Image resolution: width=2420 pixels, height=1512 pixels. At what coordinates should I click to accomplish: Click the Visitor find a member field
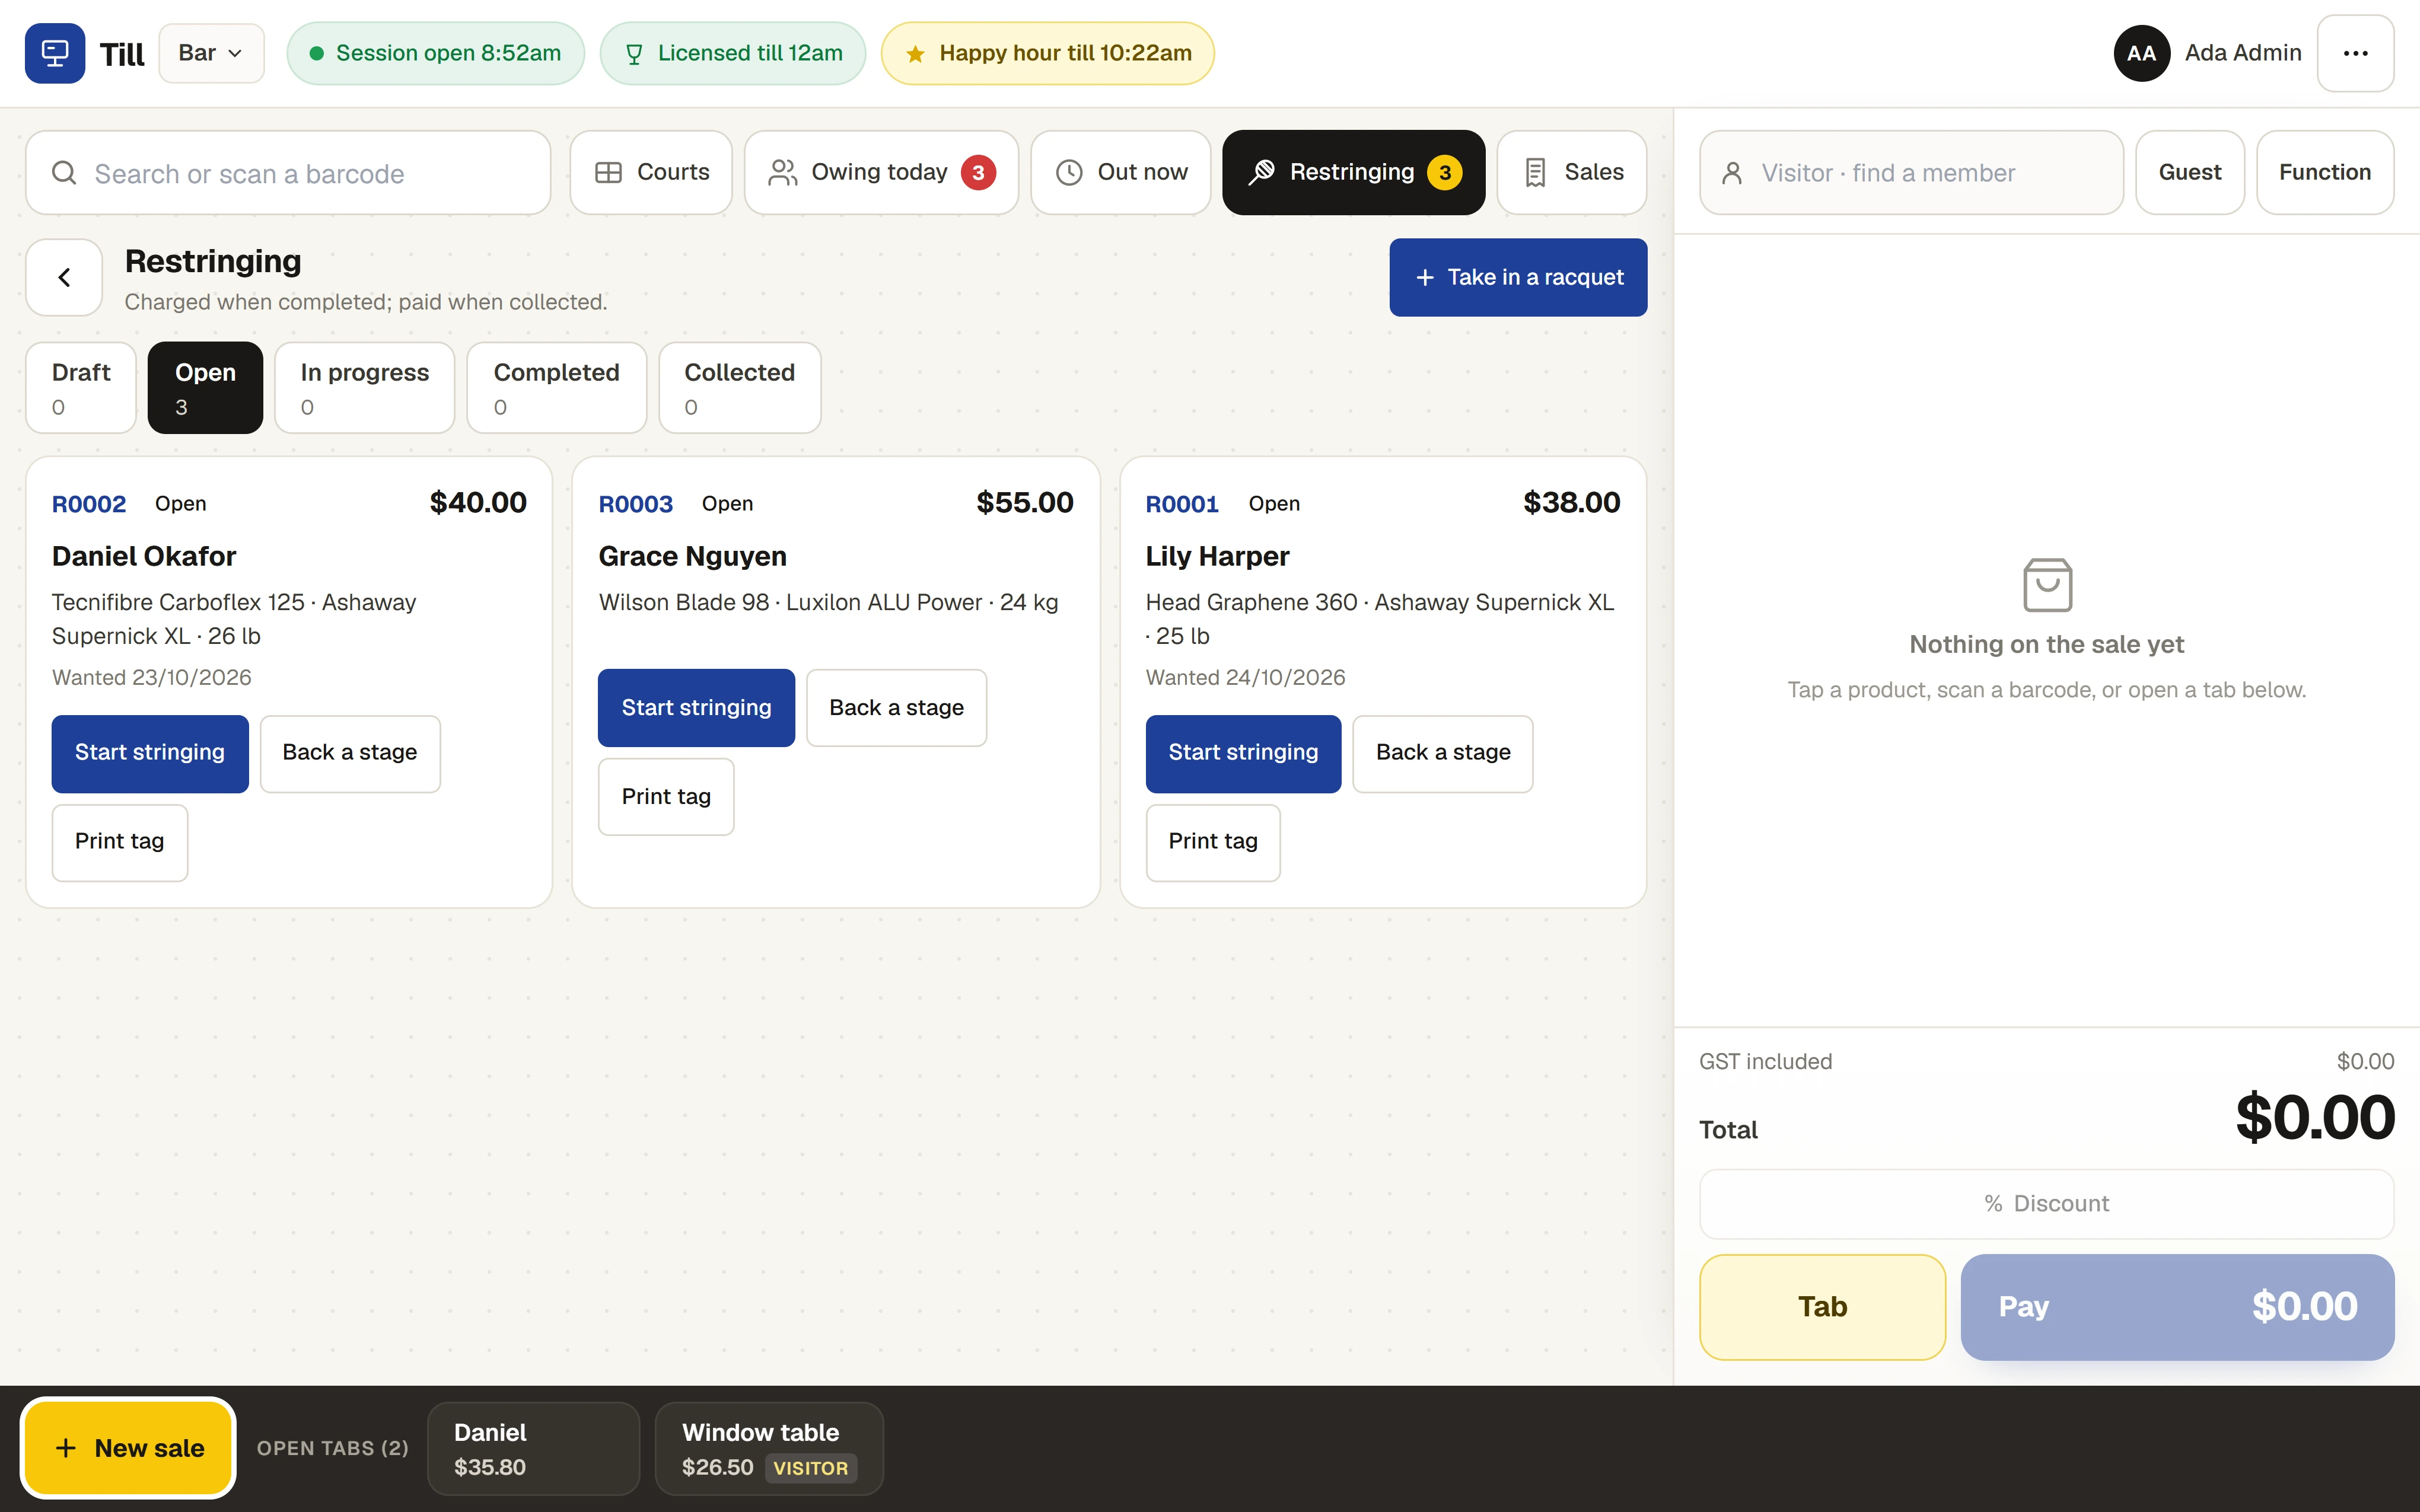[x=1911, y=173]
